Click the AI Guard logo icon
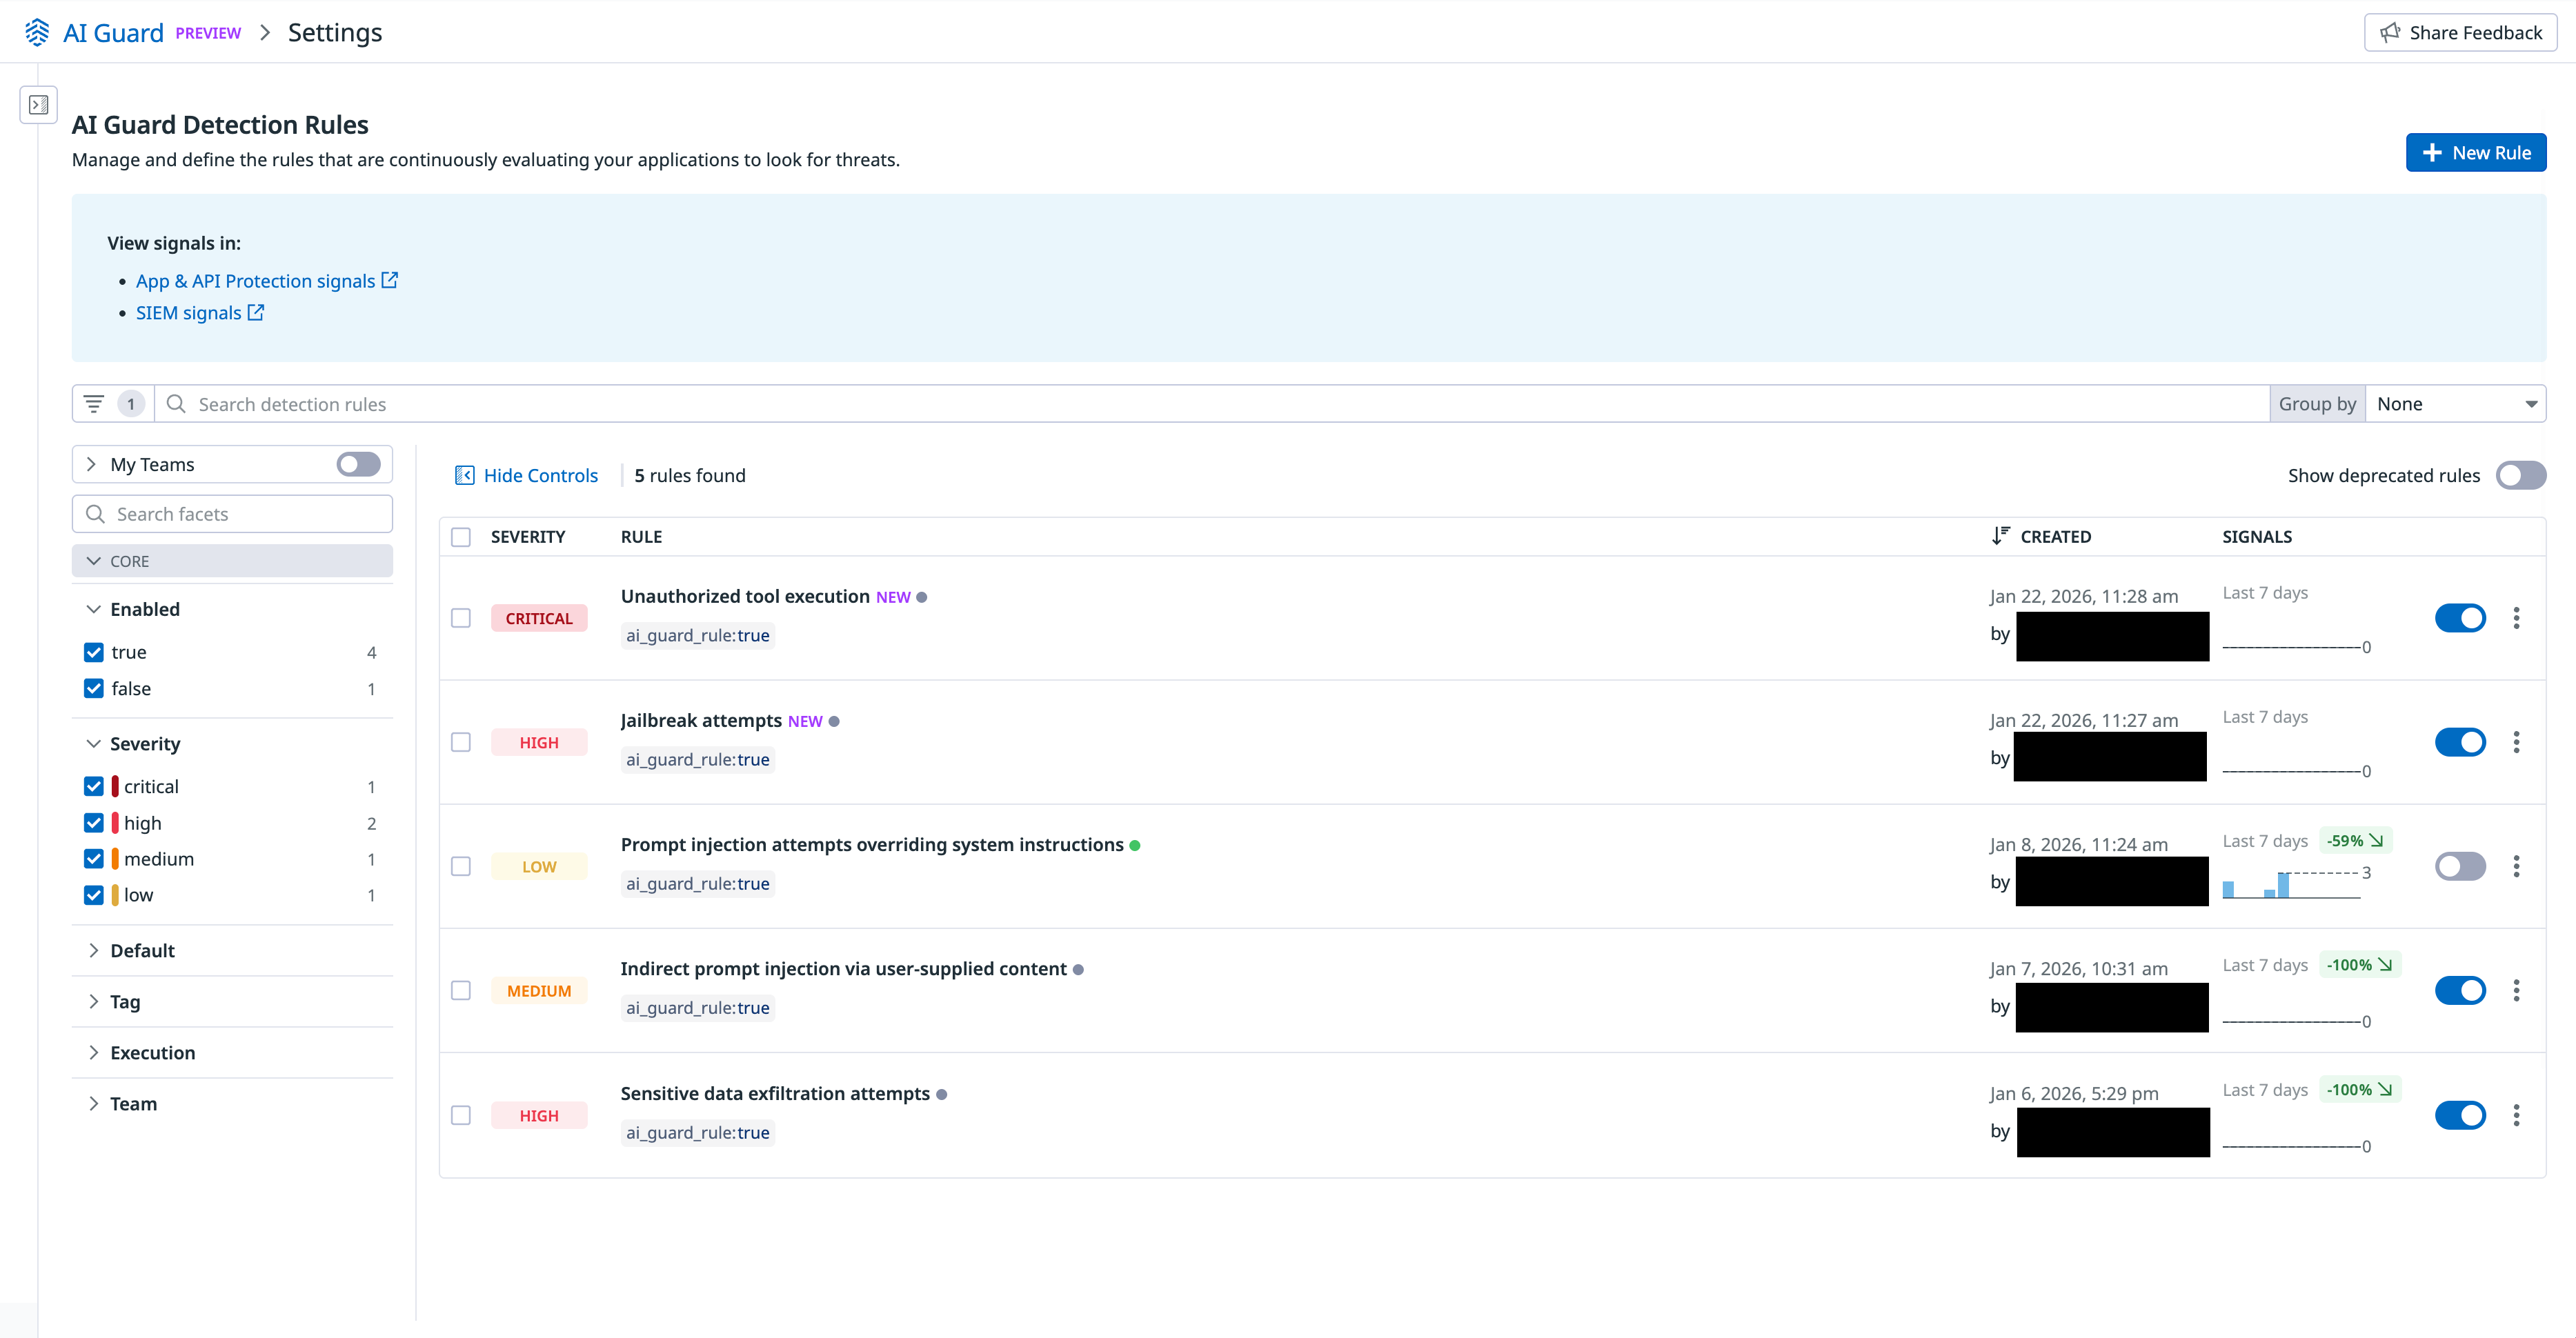2576x1338 pixels. point(37,32)
